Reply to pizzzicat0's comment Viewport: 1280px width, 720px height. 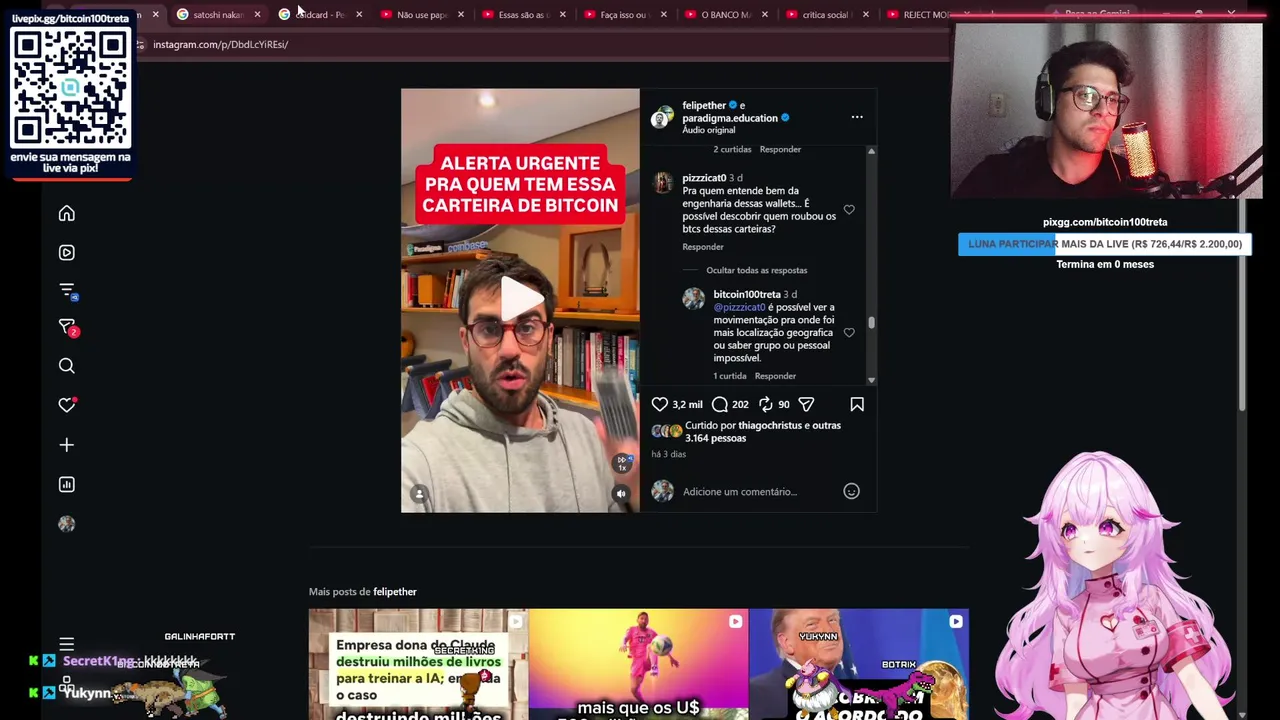[703, 247]
